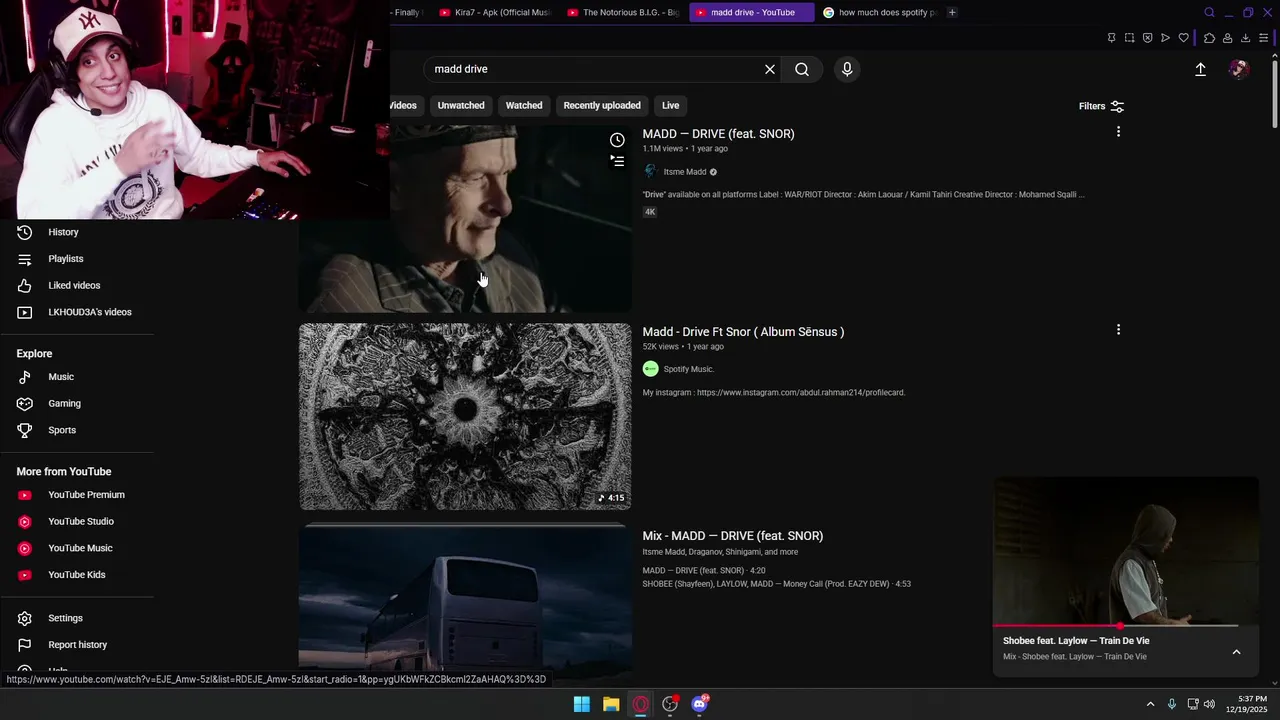Image resolution: width=1280 pixels, height=720 pixels.
Task: Click the browser pin icon
Action: coord(1111,38)
